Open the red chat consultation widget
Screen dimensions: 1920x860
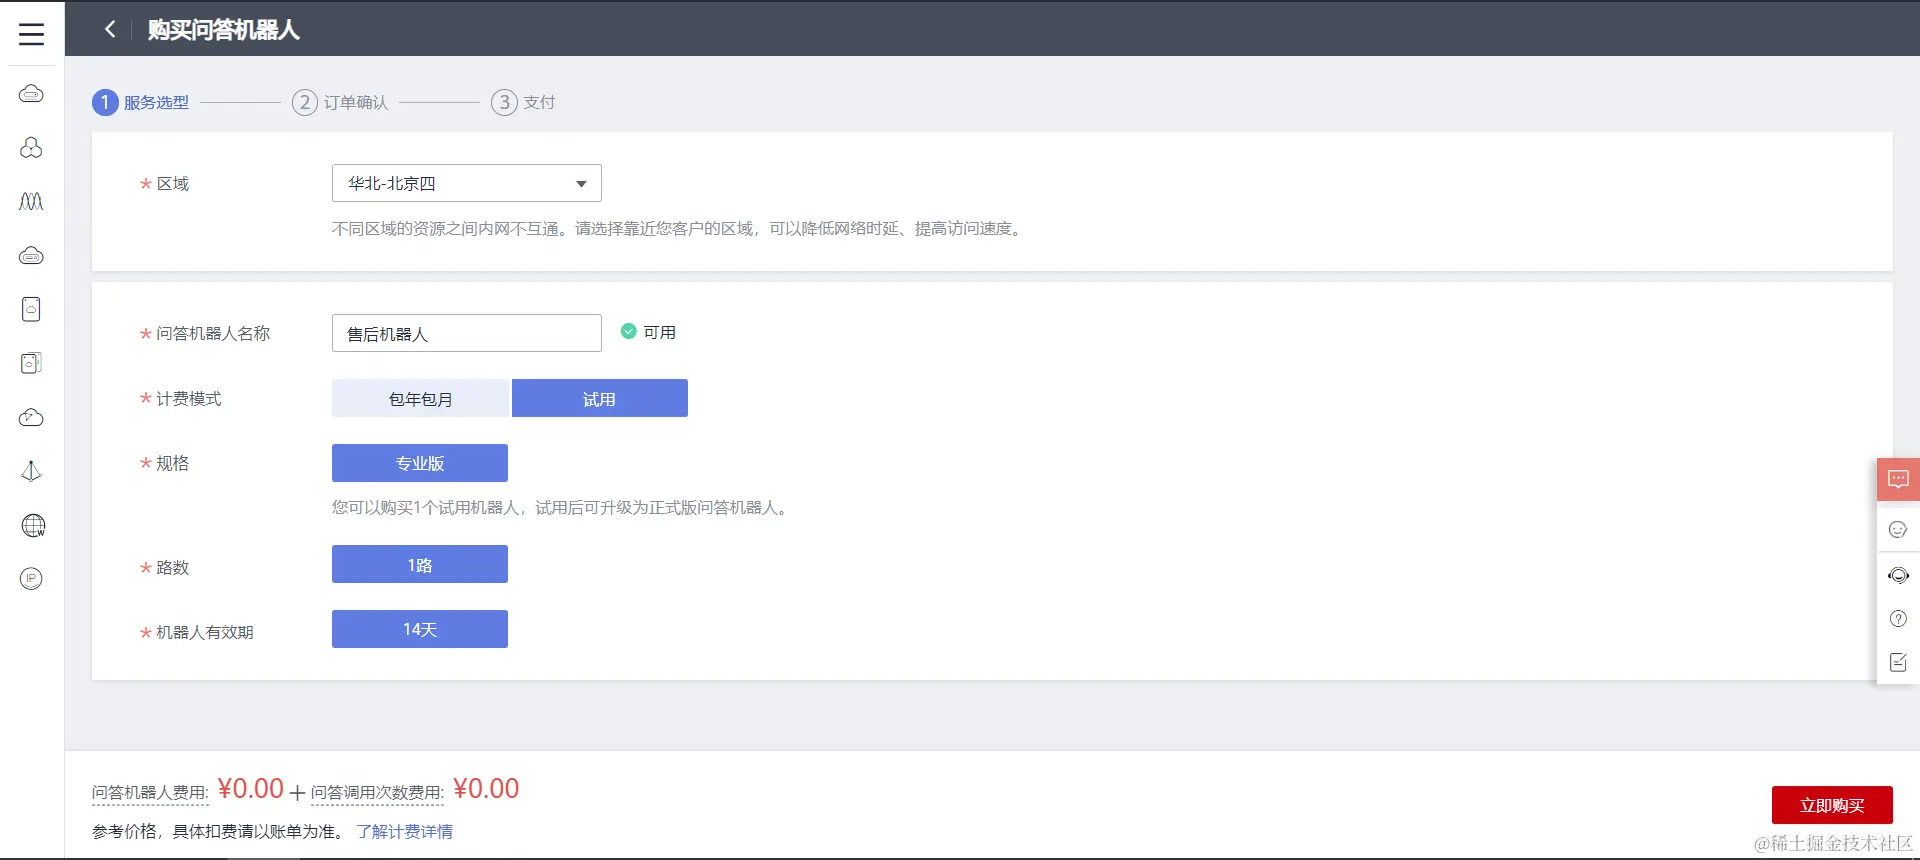pos(1898,479)
